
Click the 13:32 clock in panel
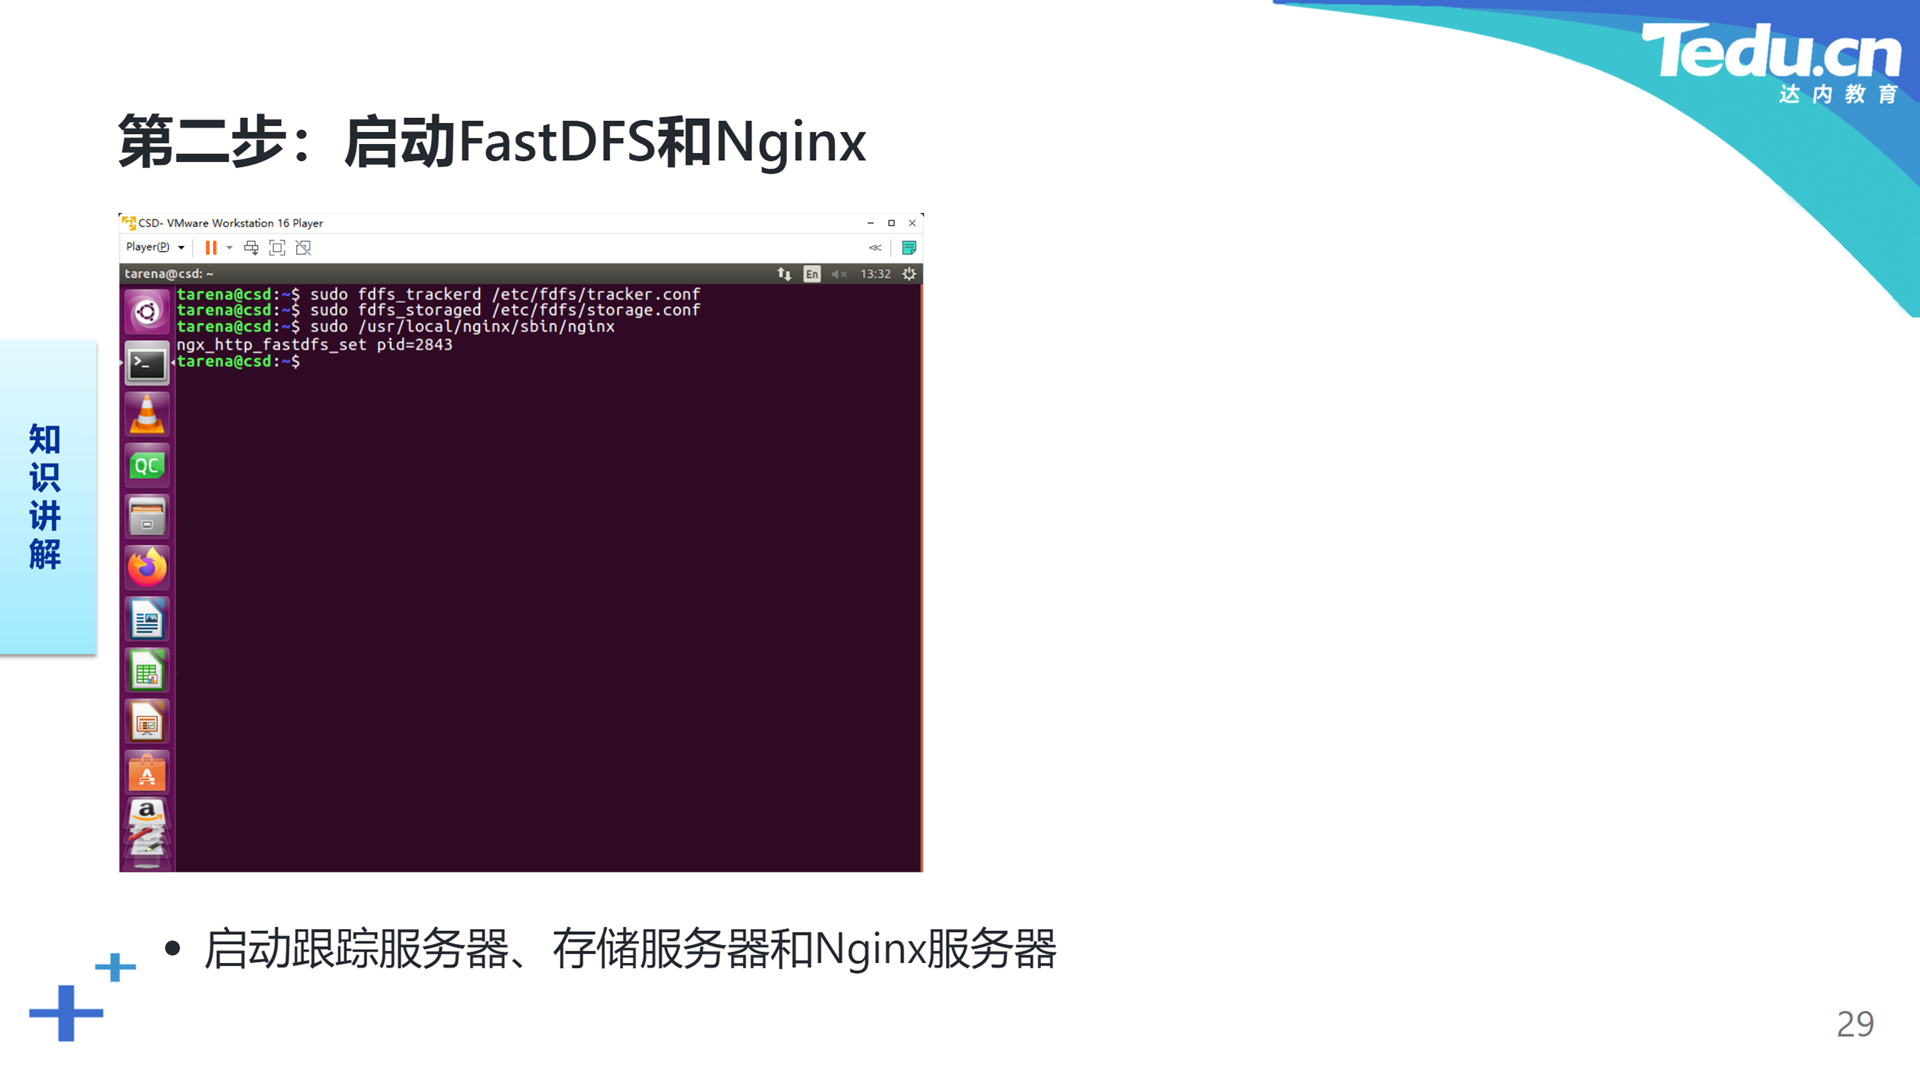coord(875,274)
